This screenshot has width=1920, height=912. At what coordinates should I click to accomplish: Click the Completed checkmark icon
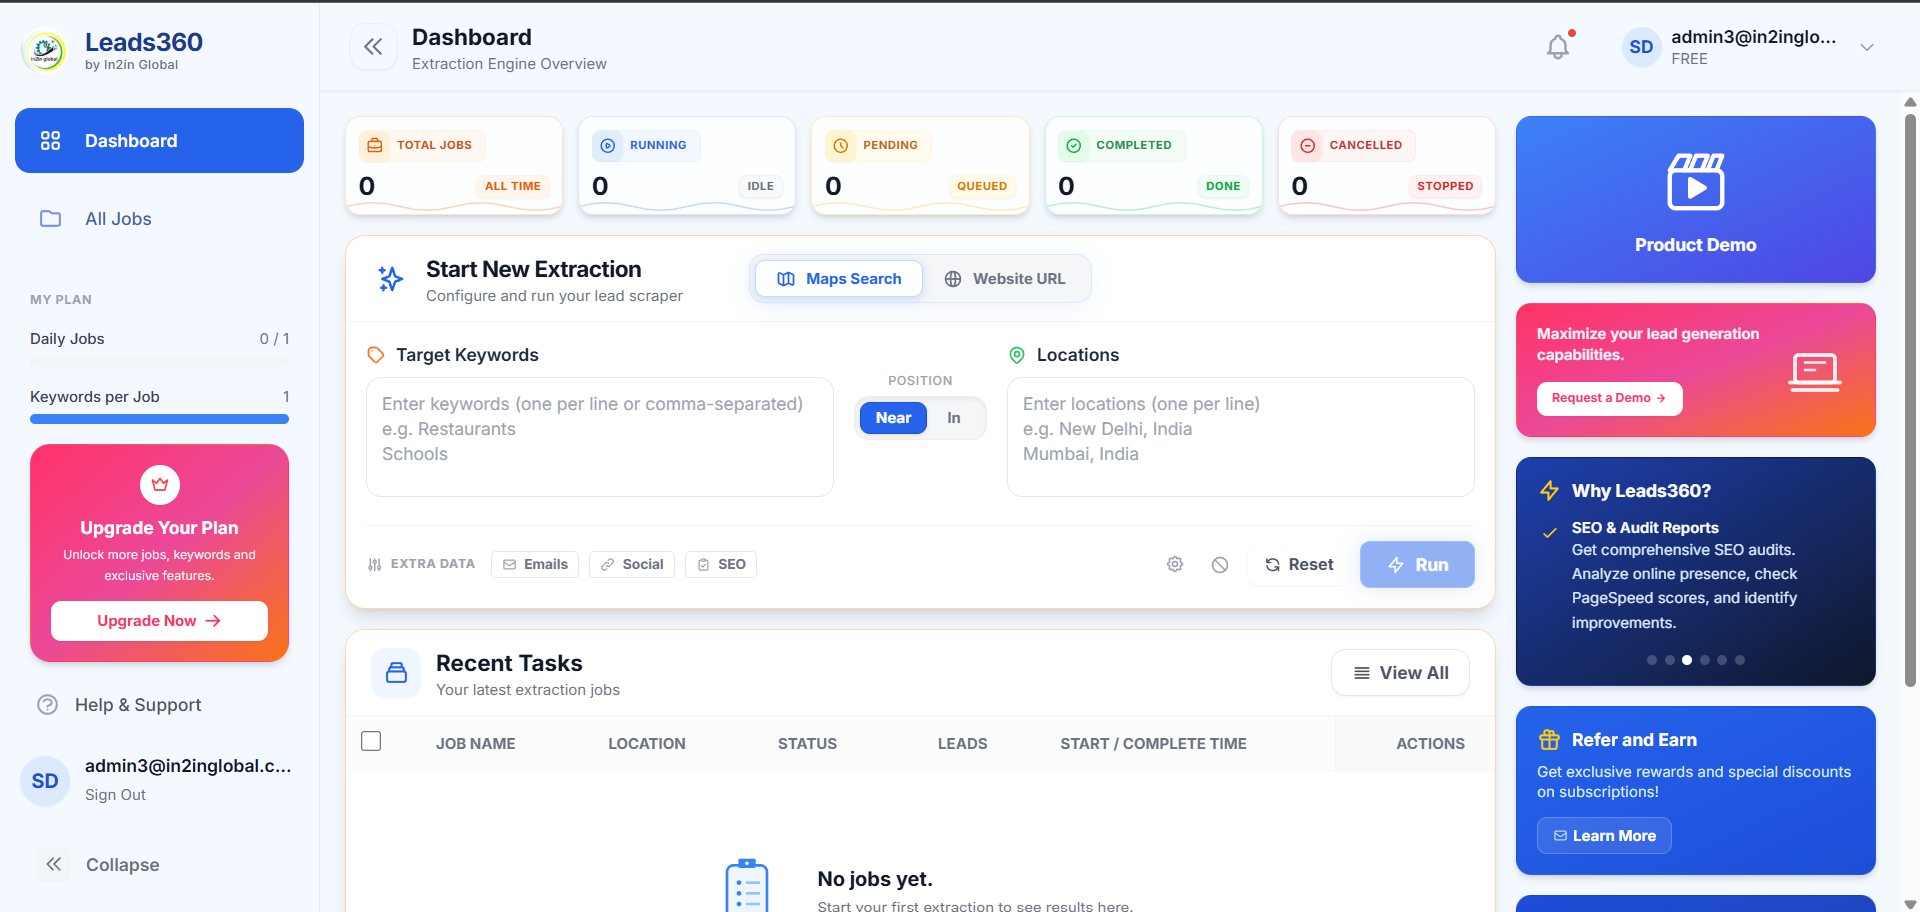click(x=1074, y=145)
